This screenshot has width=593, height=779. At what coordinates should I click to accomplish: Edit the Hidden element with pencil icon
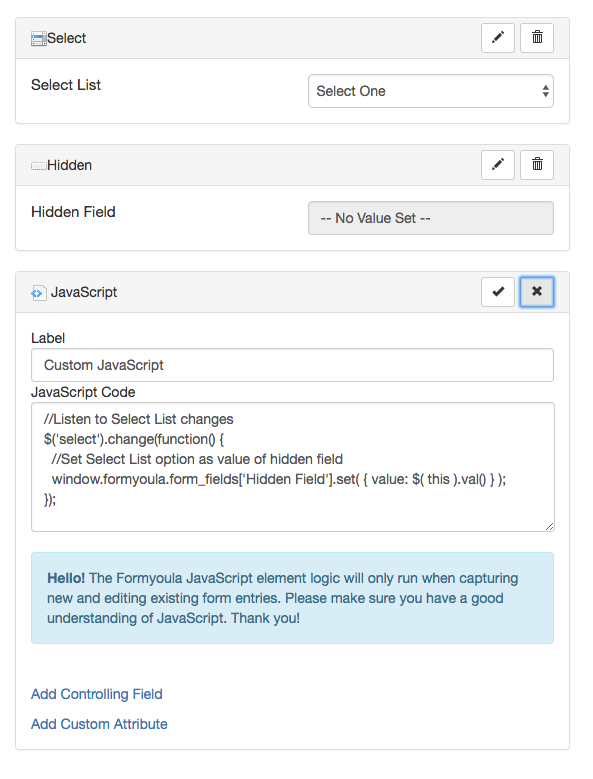coord(498,165)
